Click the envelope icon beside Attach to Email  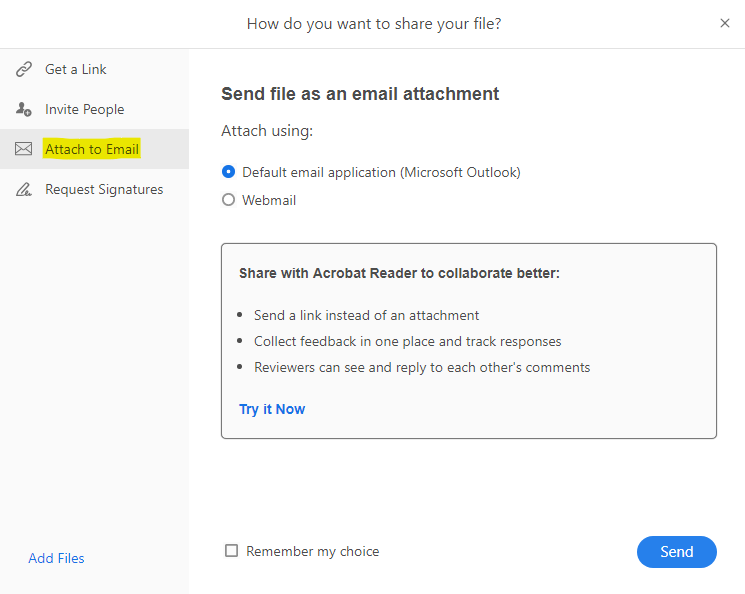[x=23, y=149]
